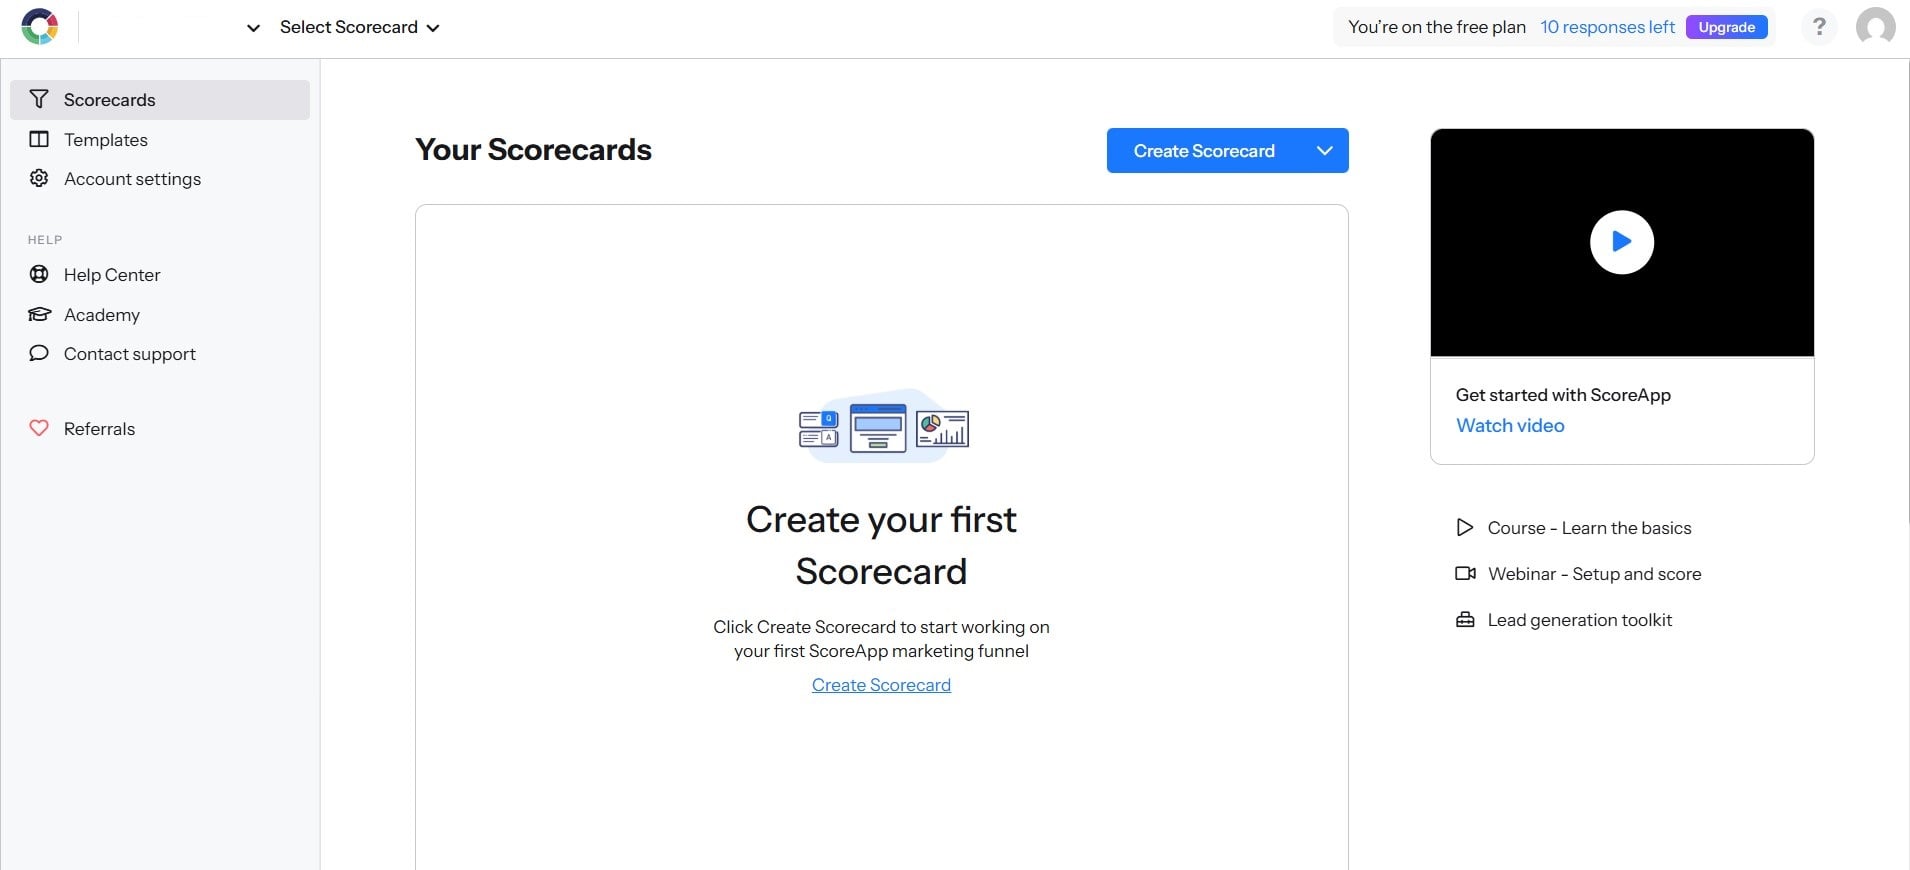Open the help question mark icon
1910x870 pixels.
[x=1819, y=27]
